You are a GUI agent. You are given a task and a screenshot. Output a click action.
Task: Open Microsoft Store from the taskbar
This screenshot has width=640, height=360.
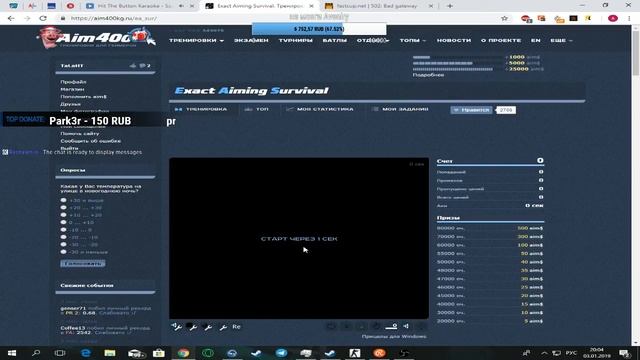159,353
